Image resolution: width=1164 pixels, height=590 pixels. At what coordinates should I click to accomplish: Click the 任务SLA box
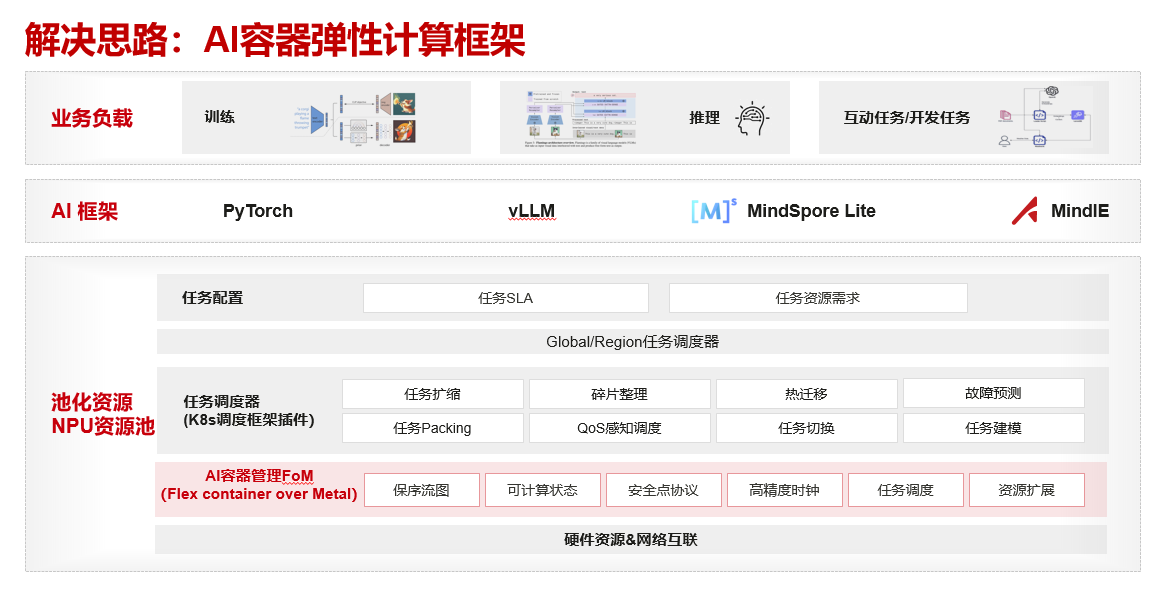[505, 298]
